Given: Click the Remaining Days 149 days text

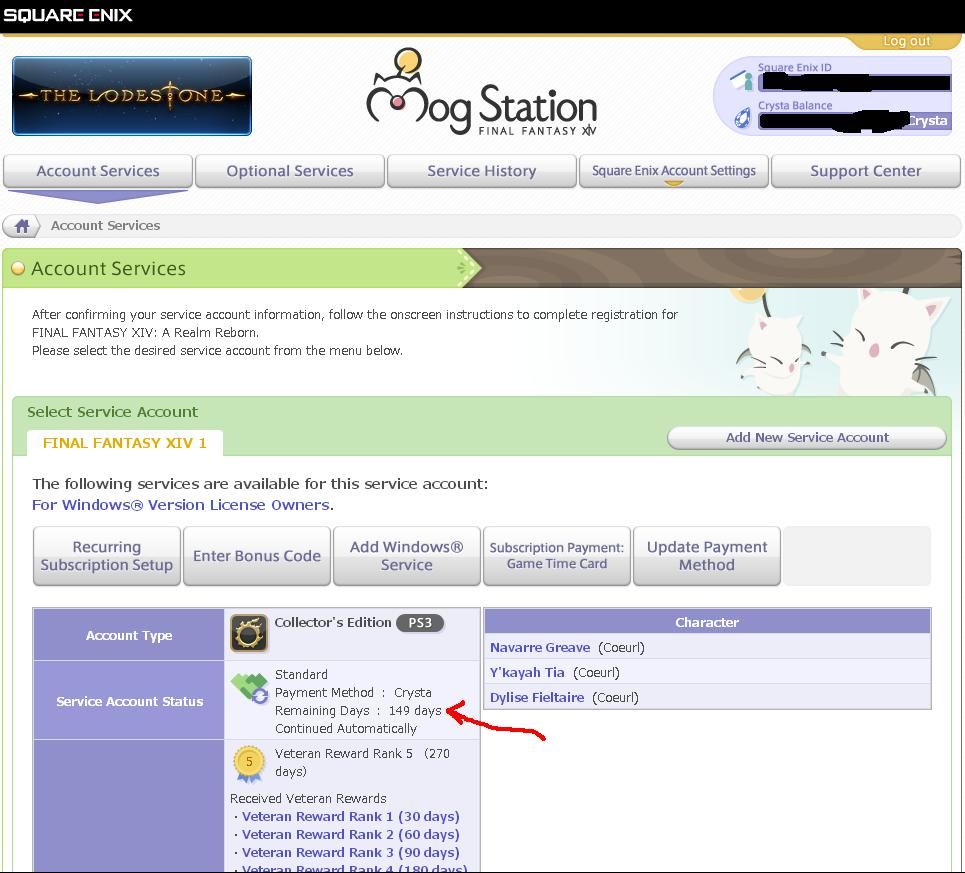Looking at the screenshot, I should [x=358, y=711].
